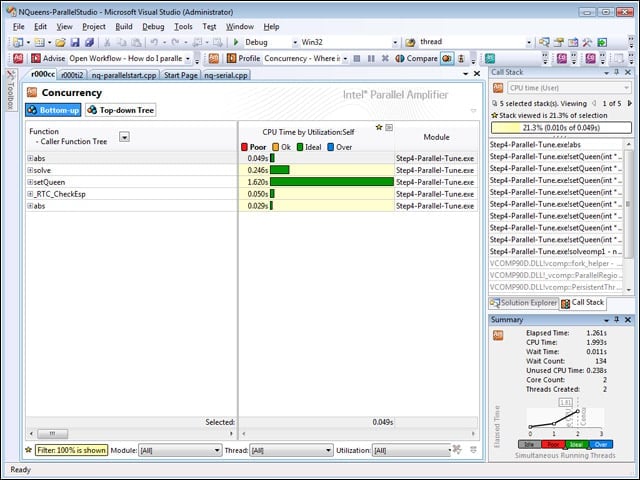The height and width of the screenshot is (480, 640).
Task: Click the Save floppy disk icon
Action: tap(75, 42)
